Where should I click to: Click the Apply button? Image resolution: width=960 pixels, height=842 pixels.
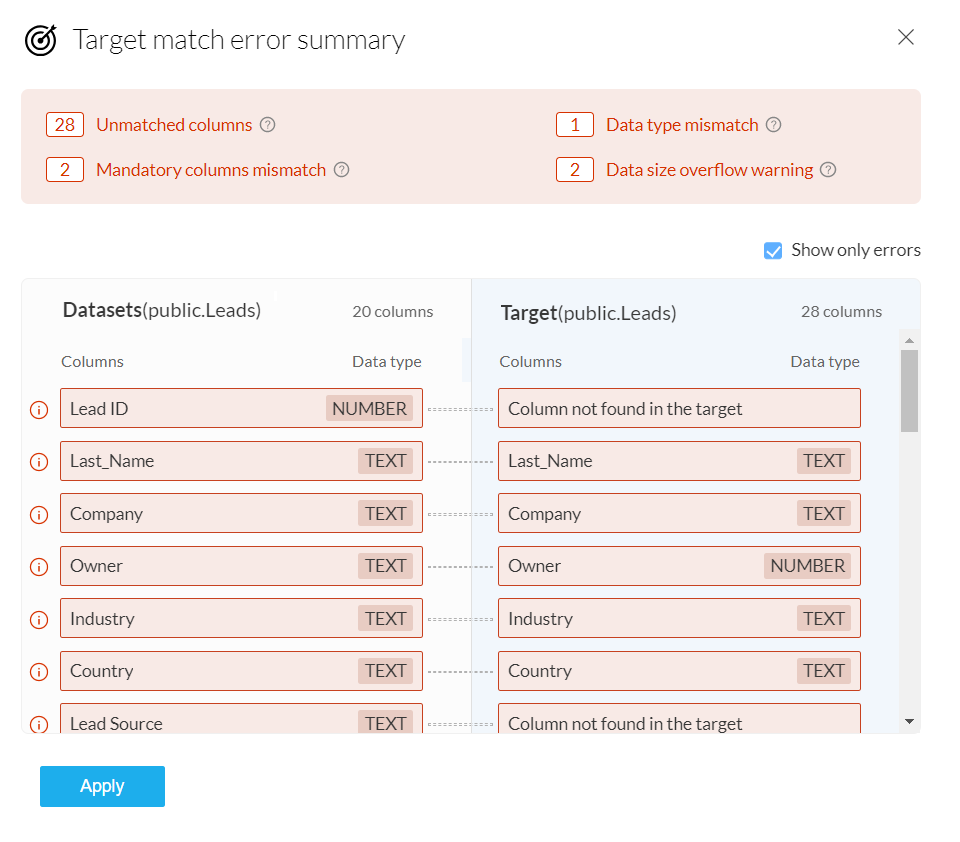coord(102,786)
